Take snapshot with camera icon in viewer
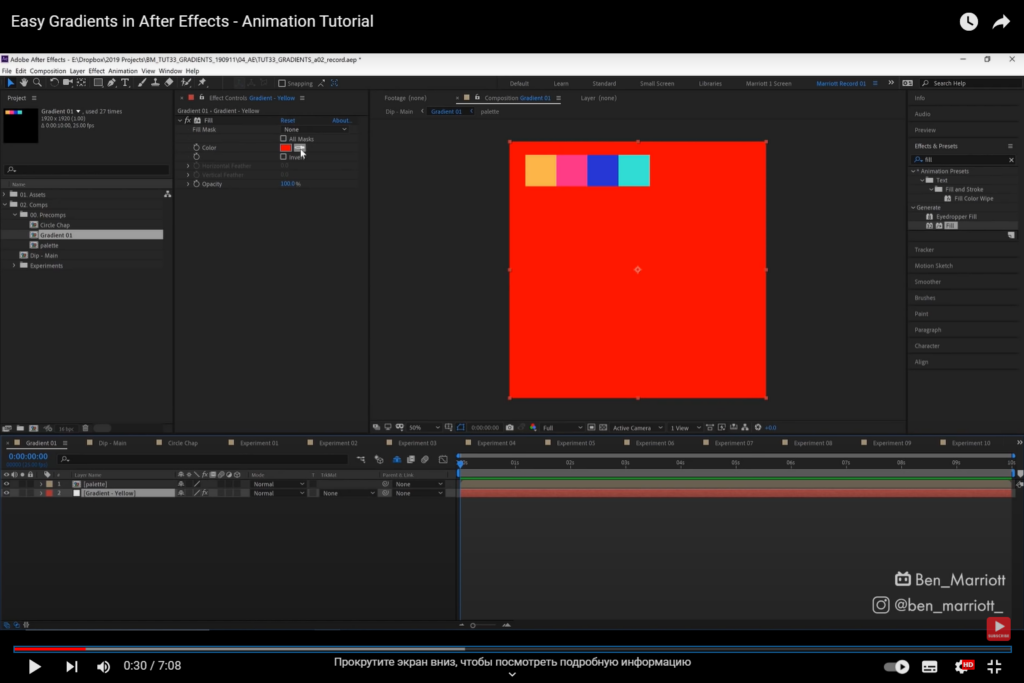Viewport: 1024px width, 683px height. 509,428
